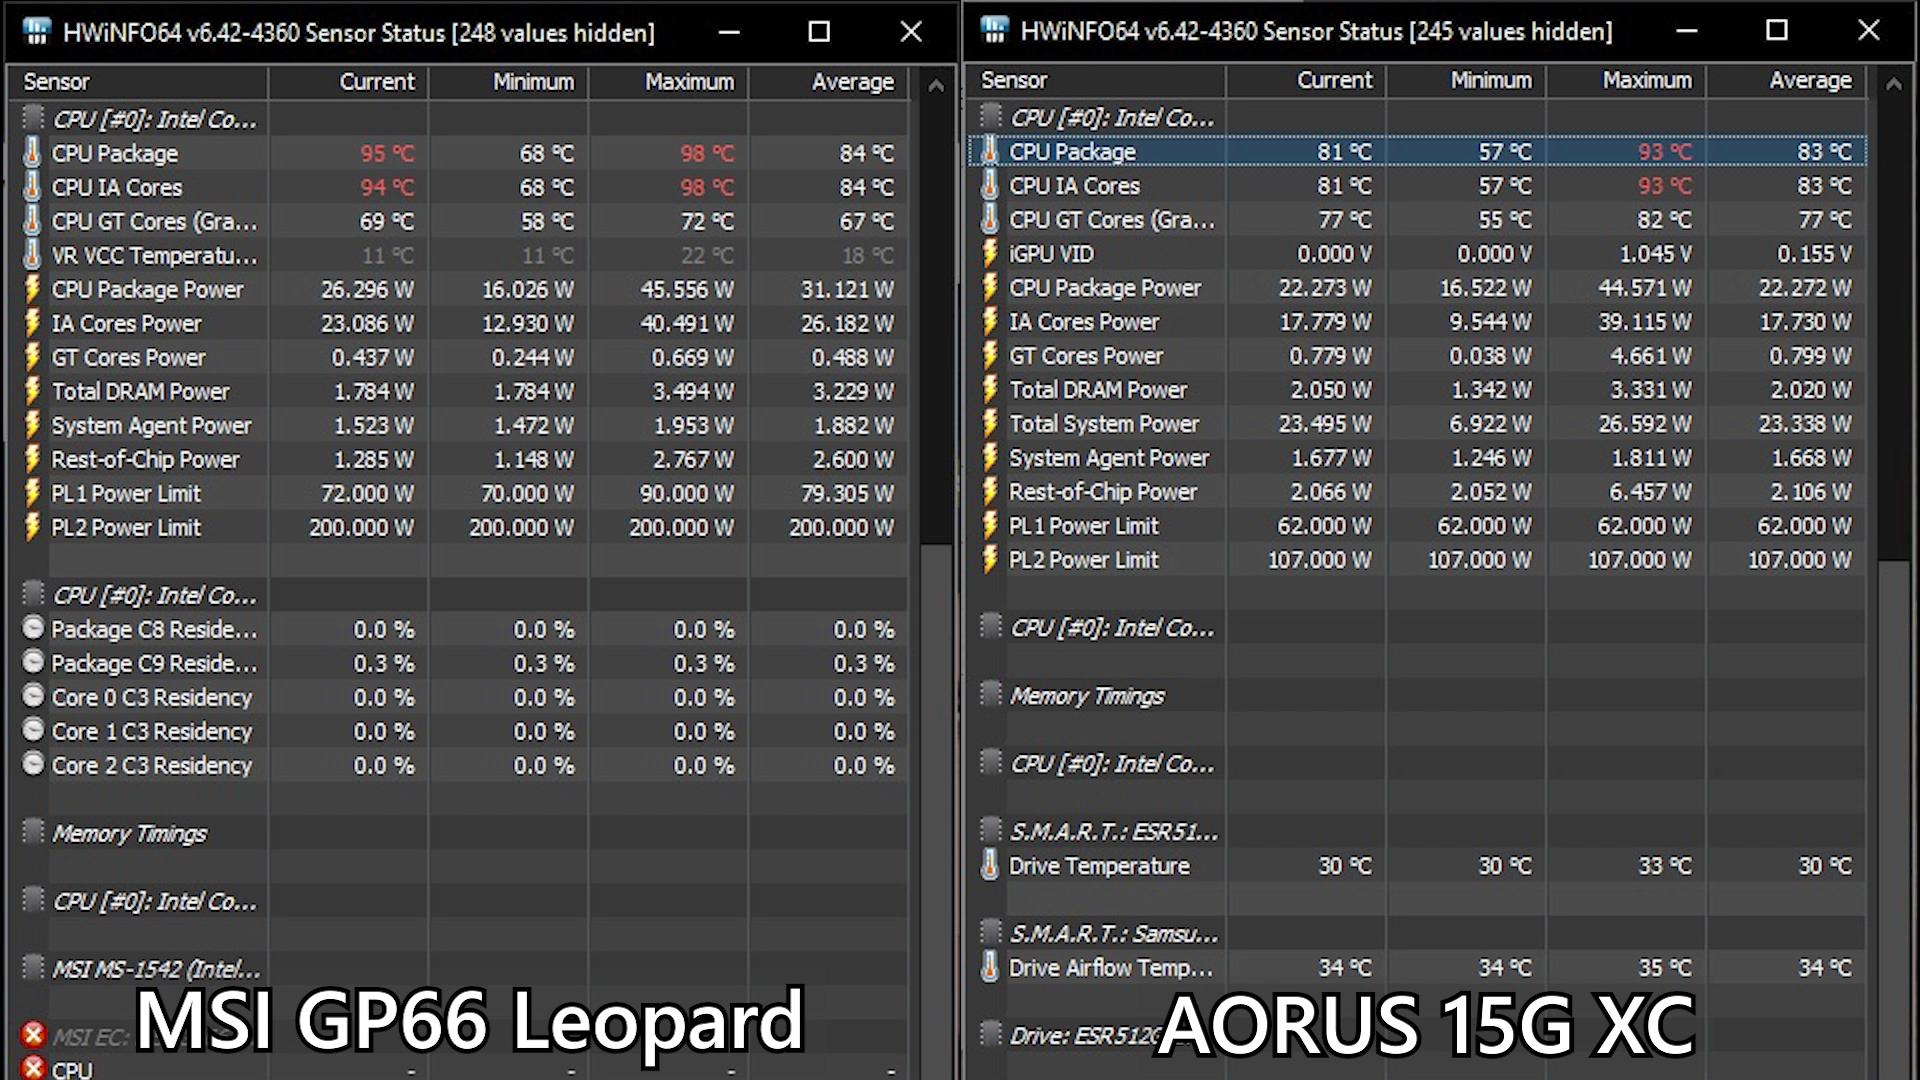Viewport: 1920px width, 1080px height.
Task: Select the VR VCC Temperature row
Action: [x=460, y=255]
